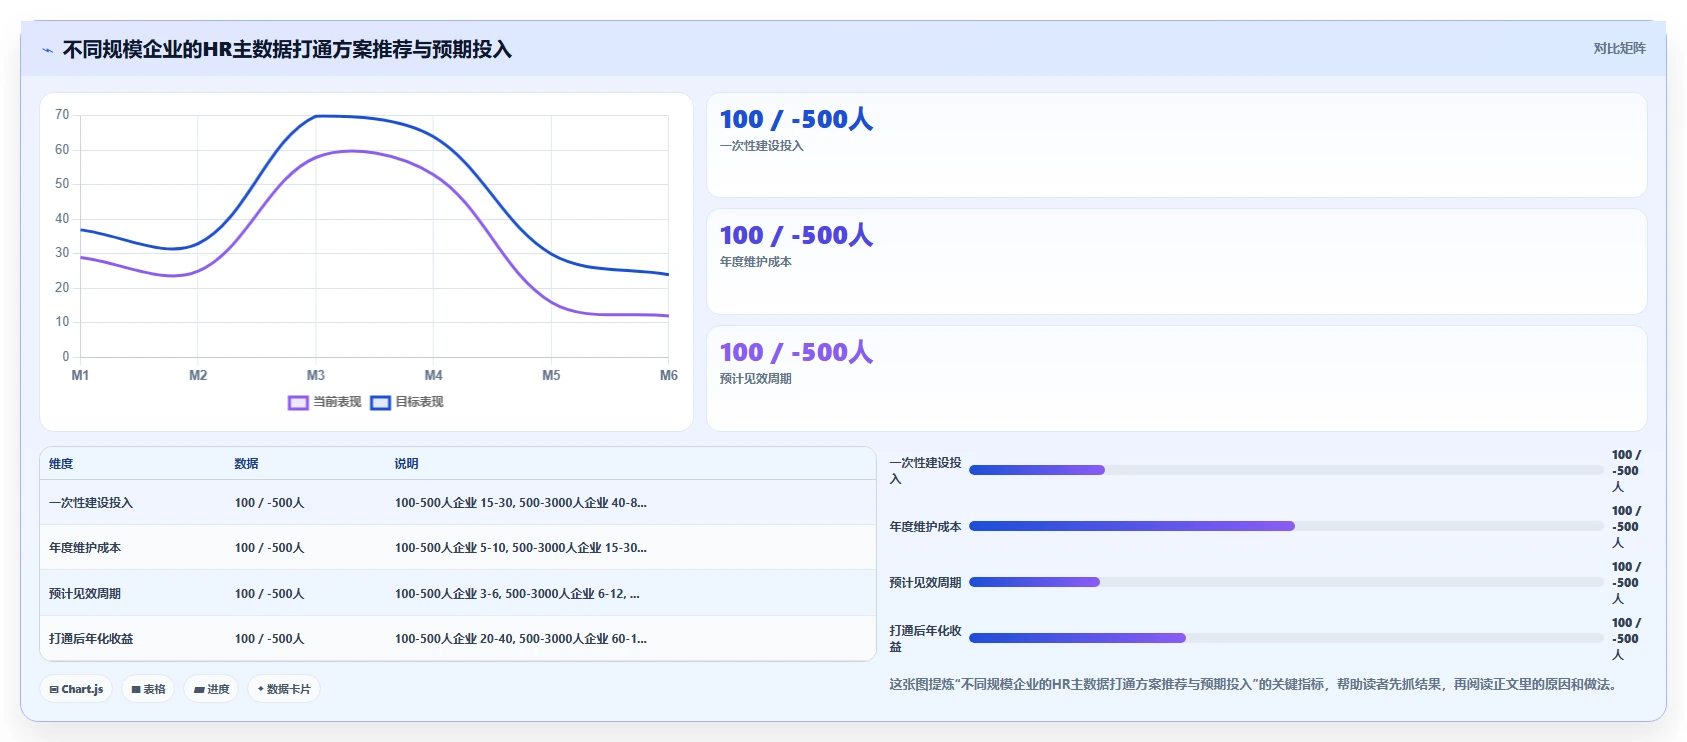
Task: Select the 年度维护成本 table row
Action: click(x=458, y=548)
